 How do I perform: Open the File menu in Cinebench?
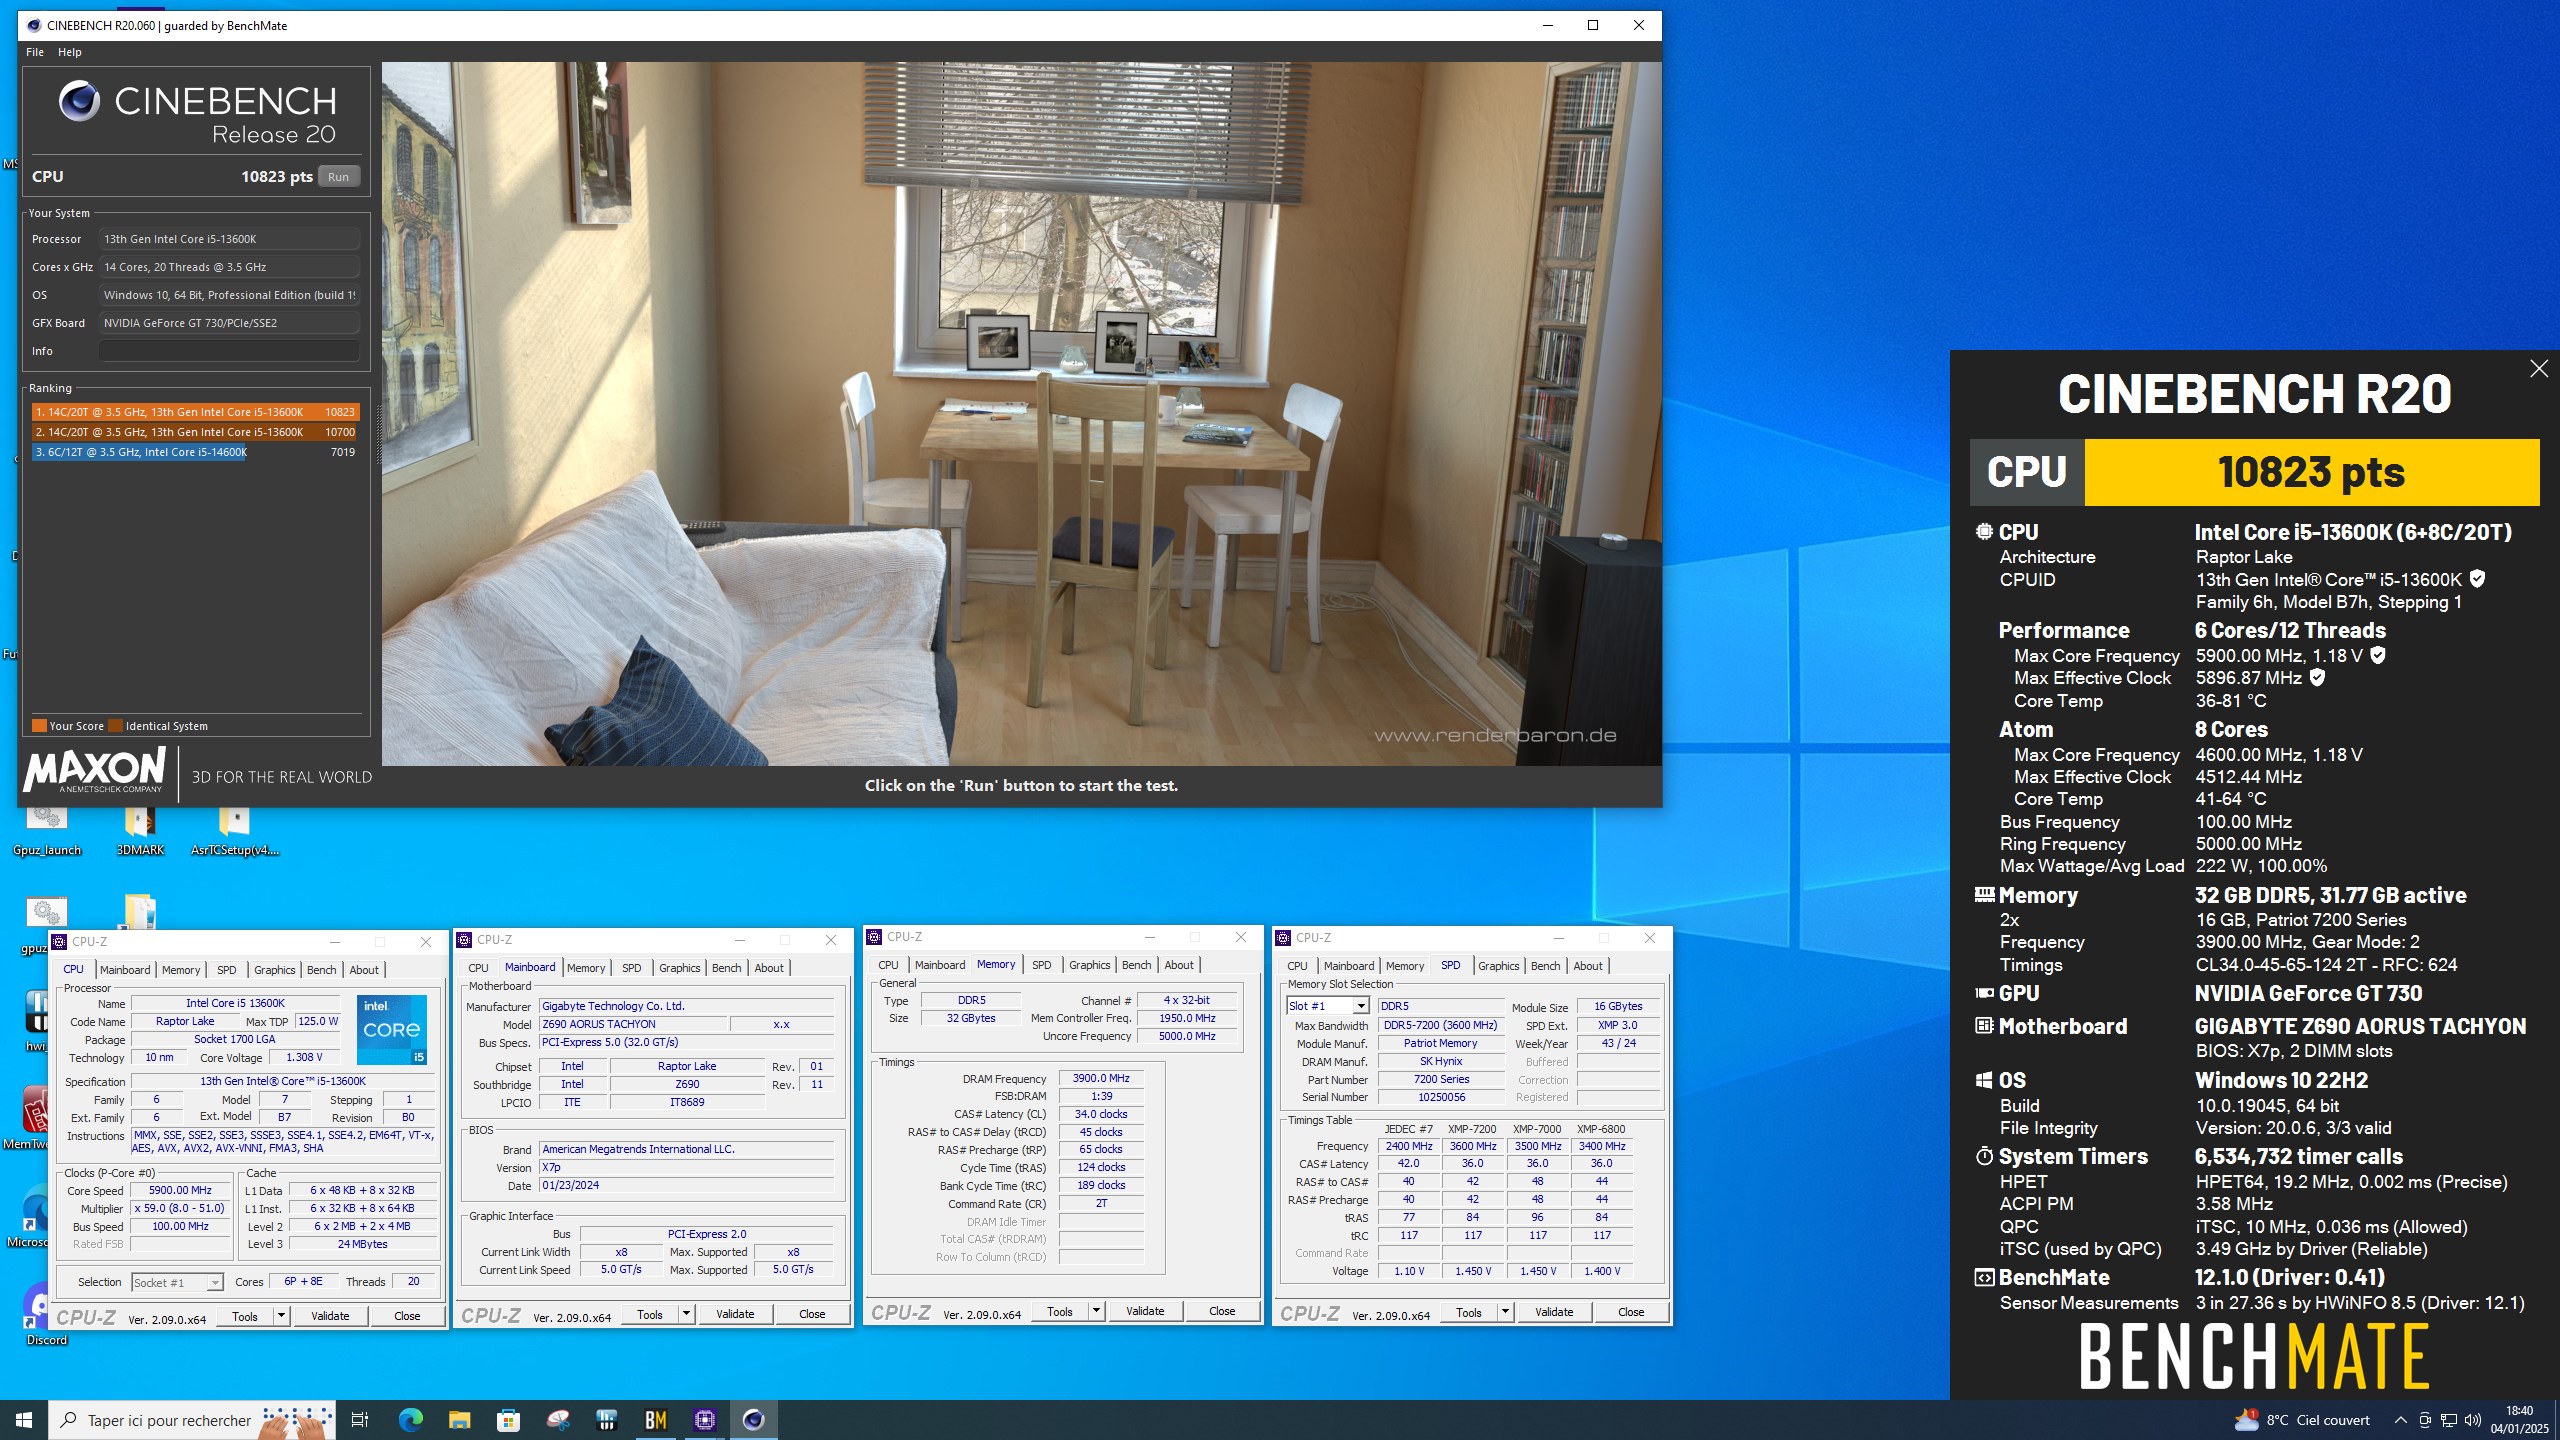35,52
